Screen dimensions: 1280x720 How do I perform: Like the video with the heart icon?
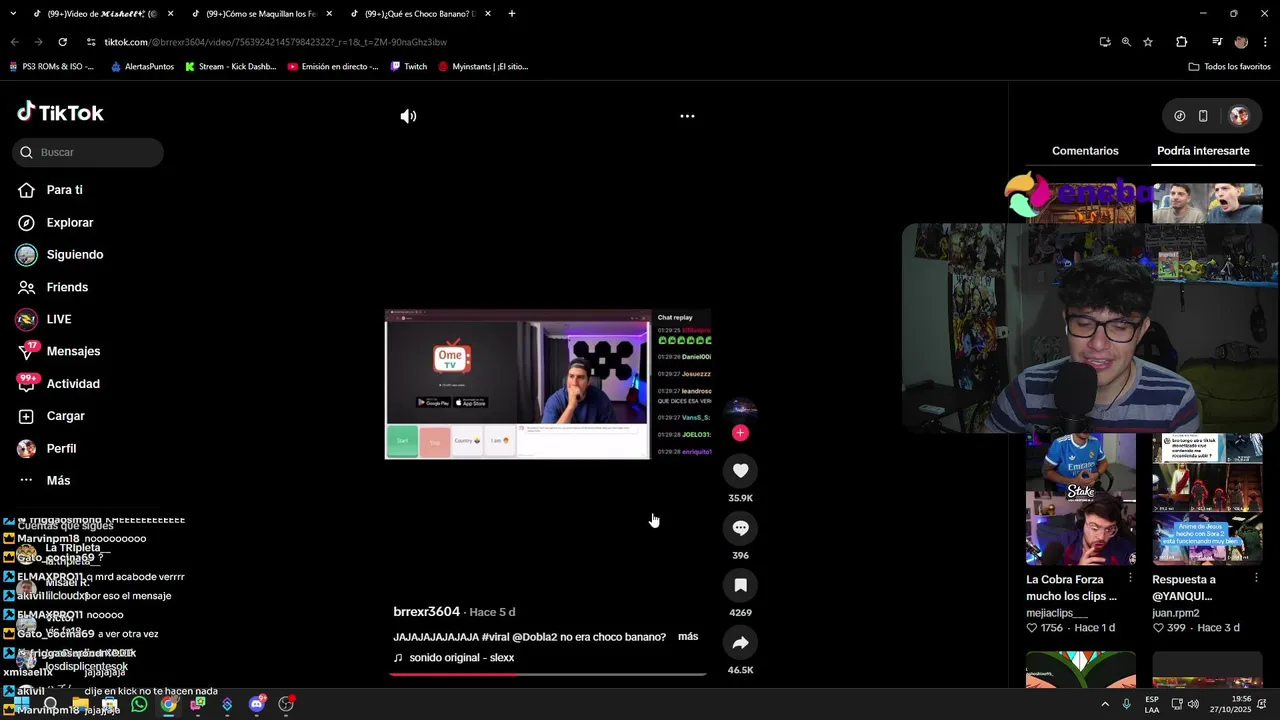740,470
